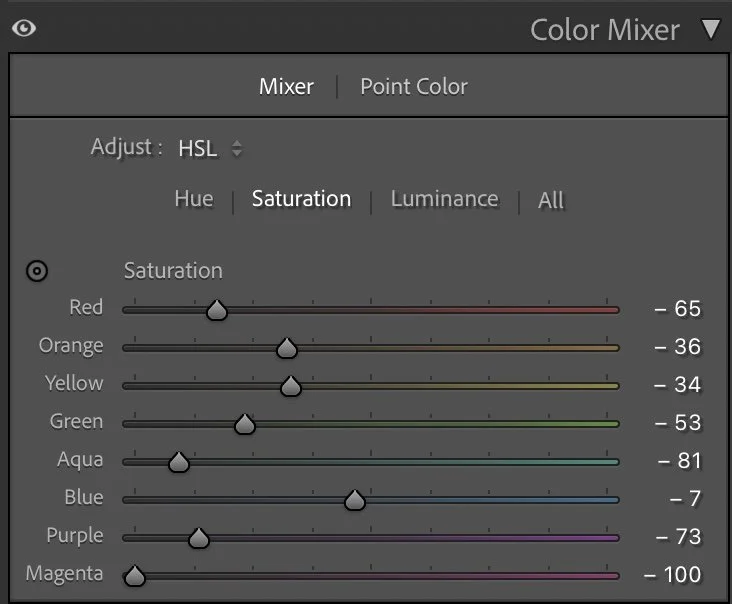Click the Green value field – 53
This screenshot has height=604, width=732.
[x=678, y=423]
